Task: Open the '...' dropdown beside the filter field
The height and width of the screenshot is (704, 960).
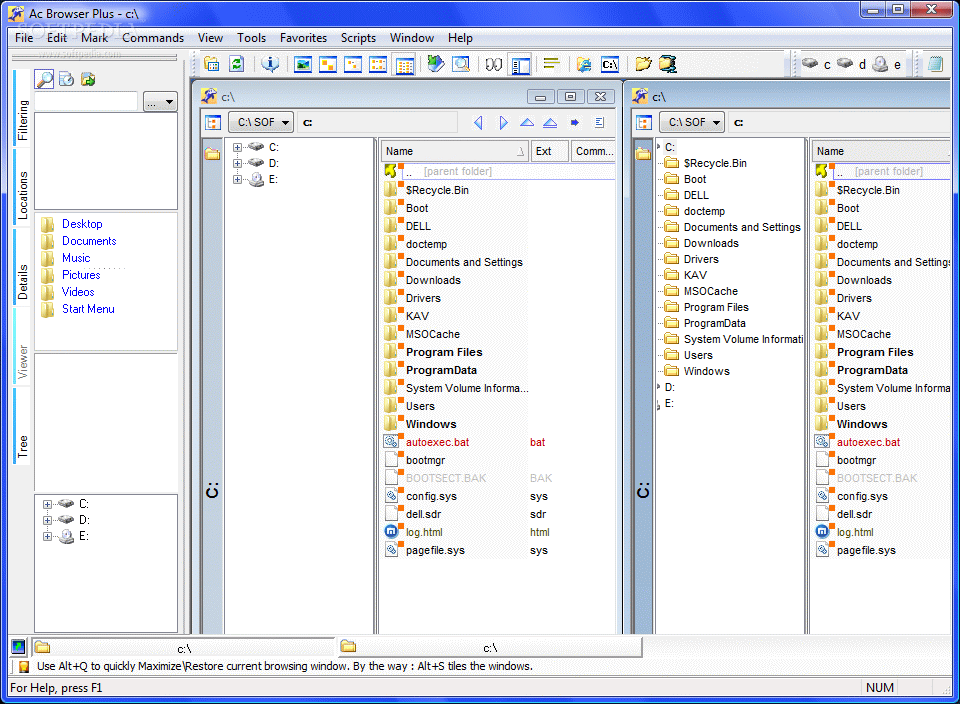Action: coord(160,102)
